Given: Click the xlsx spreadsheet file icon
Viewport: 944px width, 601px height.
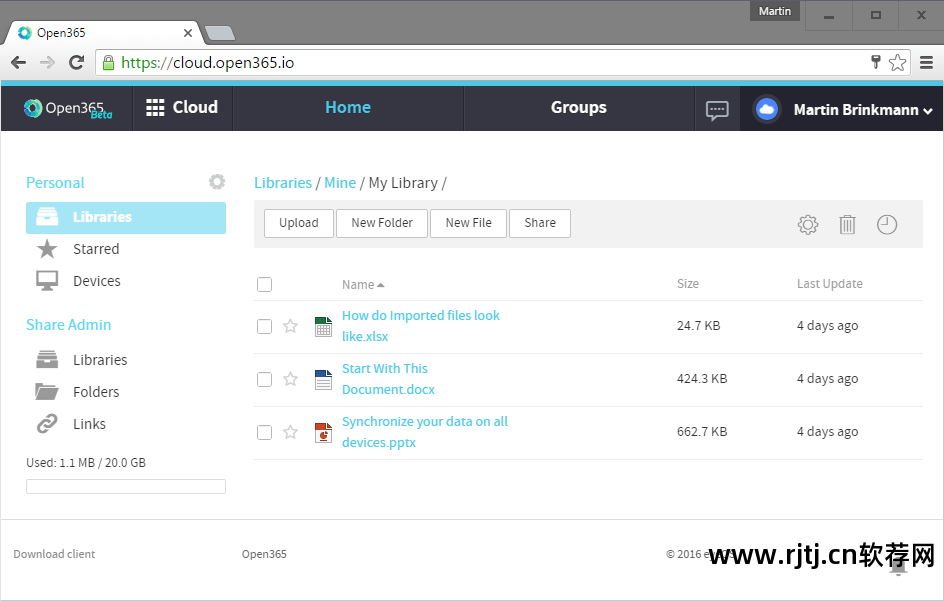Looking at the screenshot, I should click(x=323, y=326).
